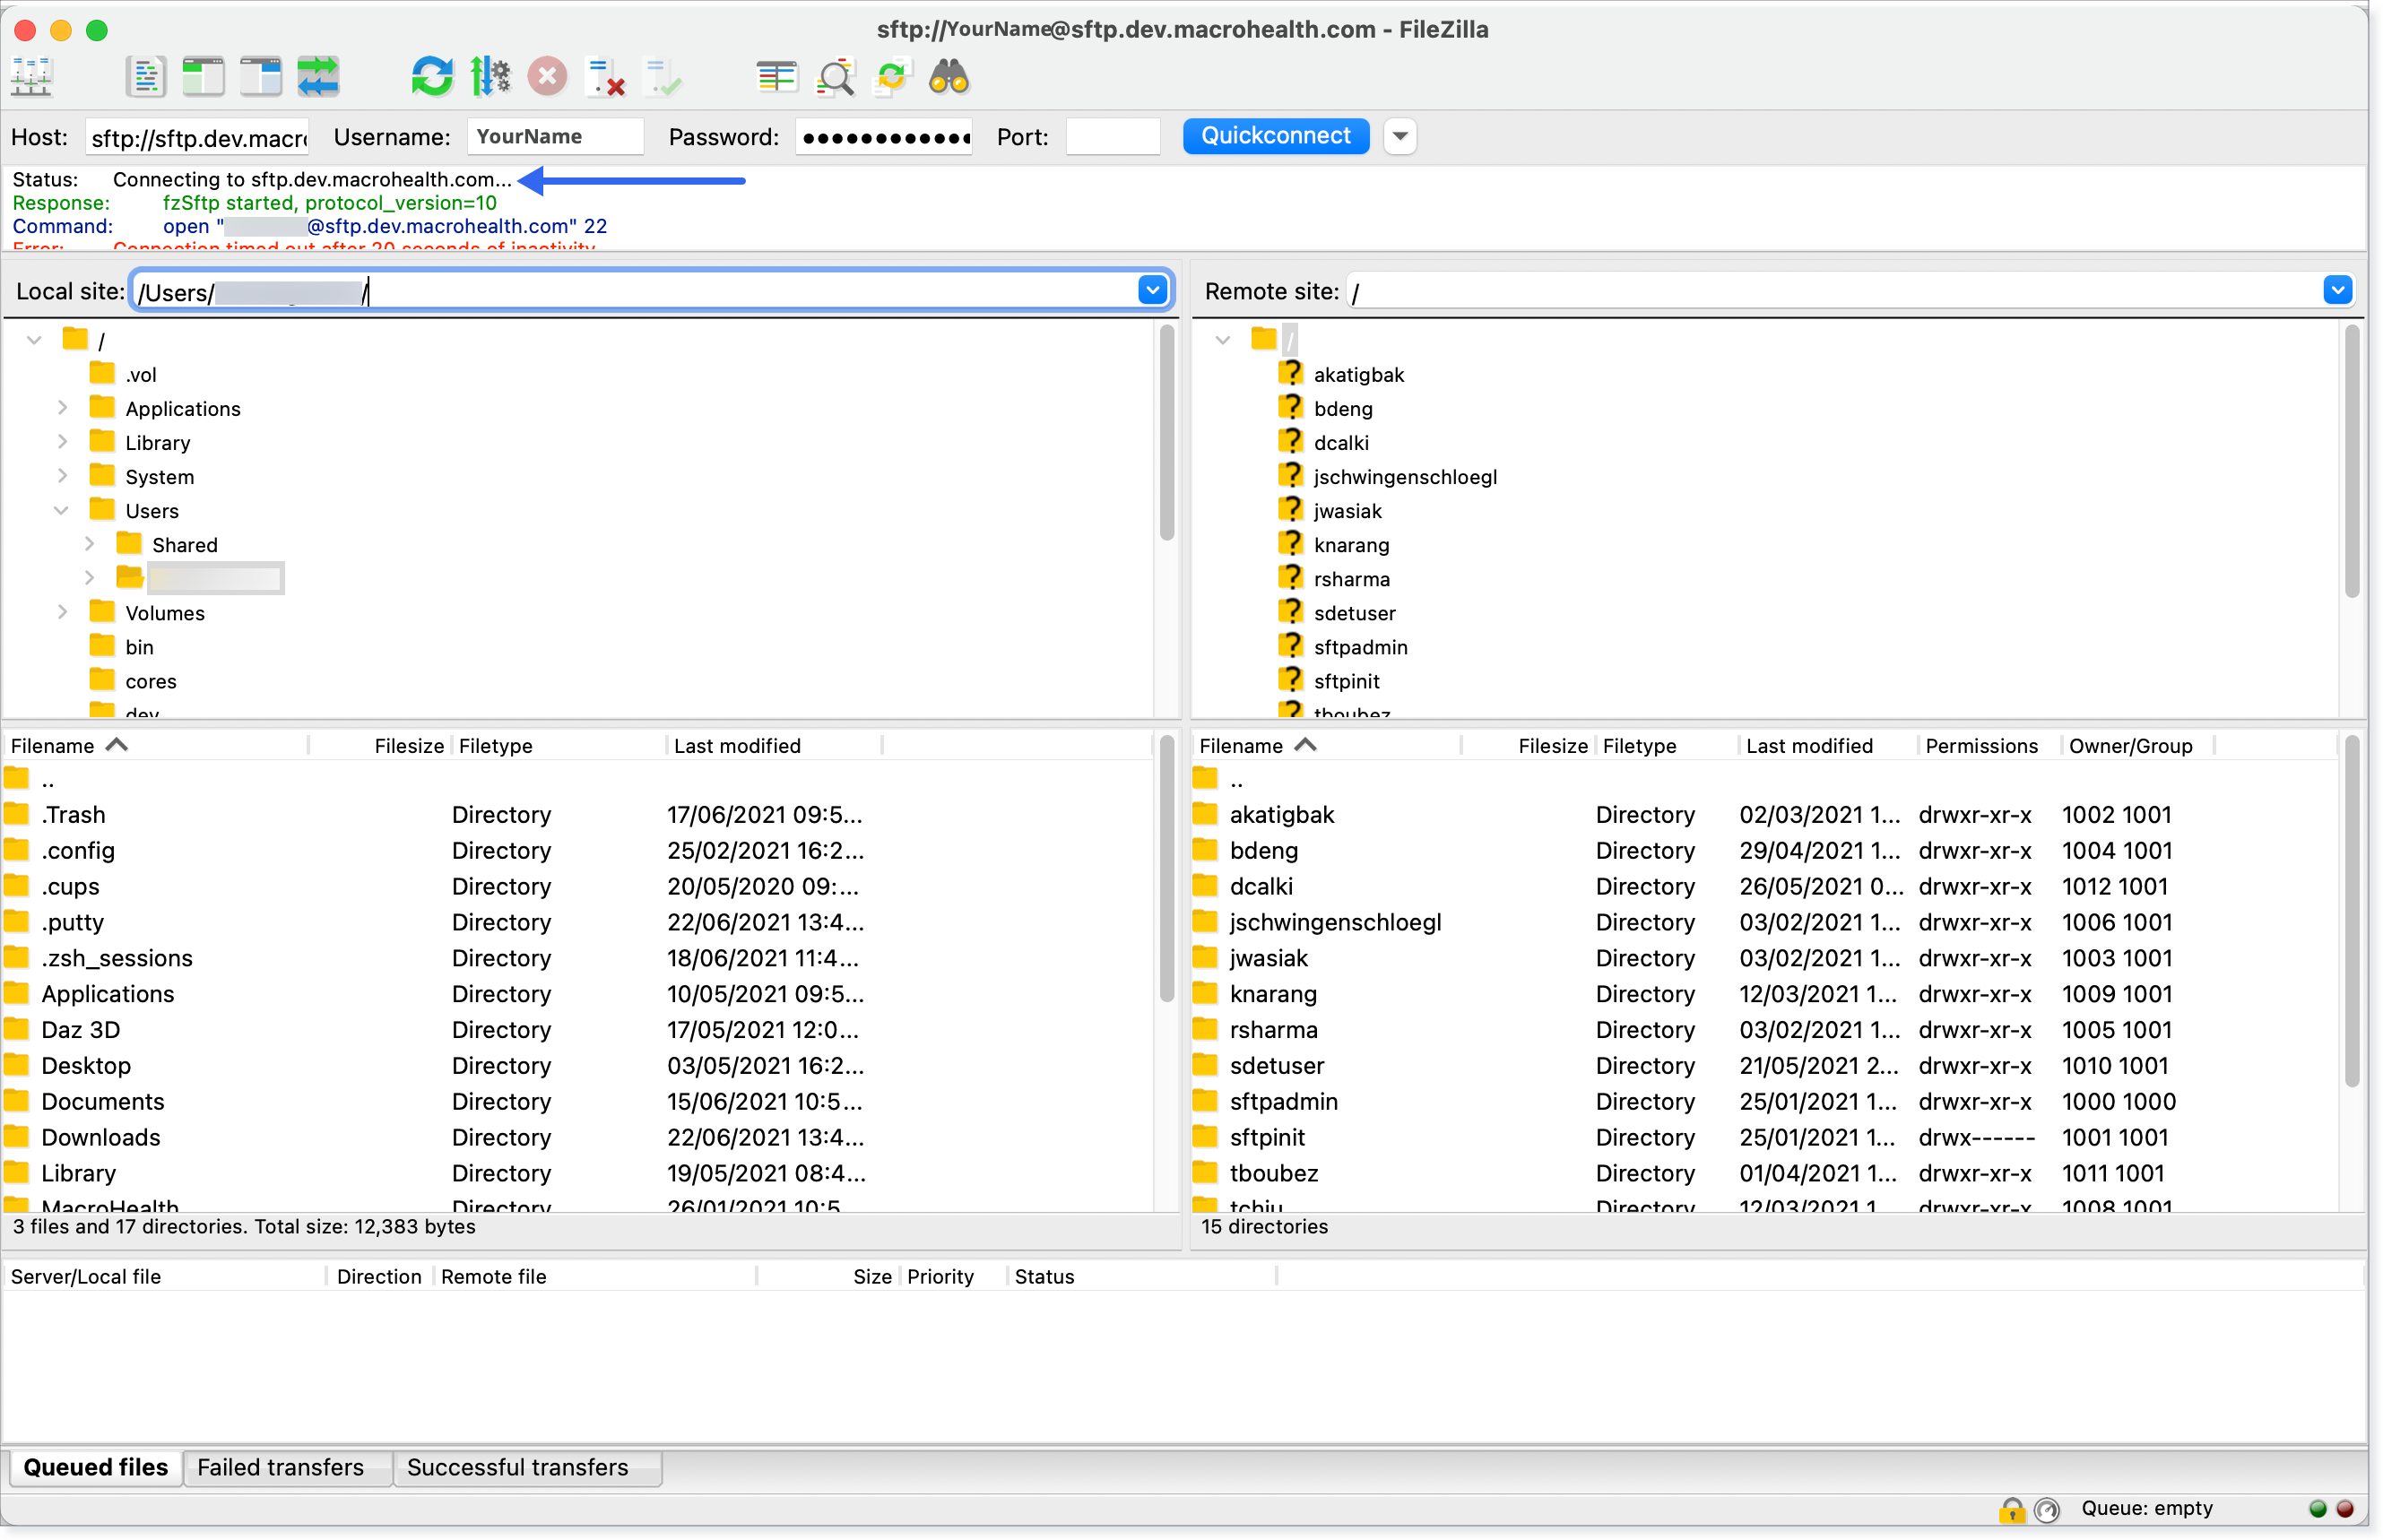Disconnect from the current server

(x=605, y=77)
